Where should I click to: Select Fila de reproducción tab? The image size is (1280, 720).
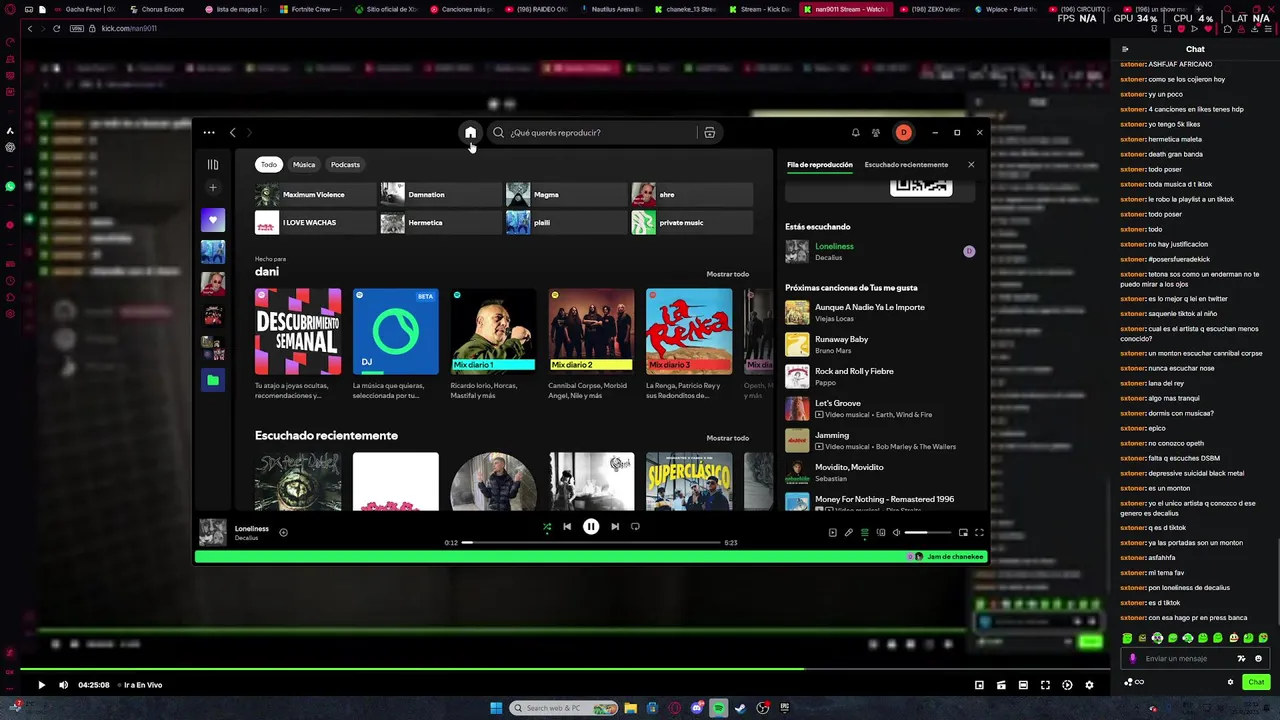pos(819,164)
